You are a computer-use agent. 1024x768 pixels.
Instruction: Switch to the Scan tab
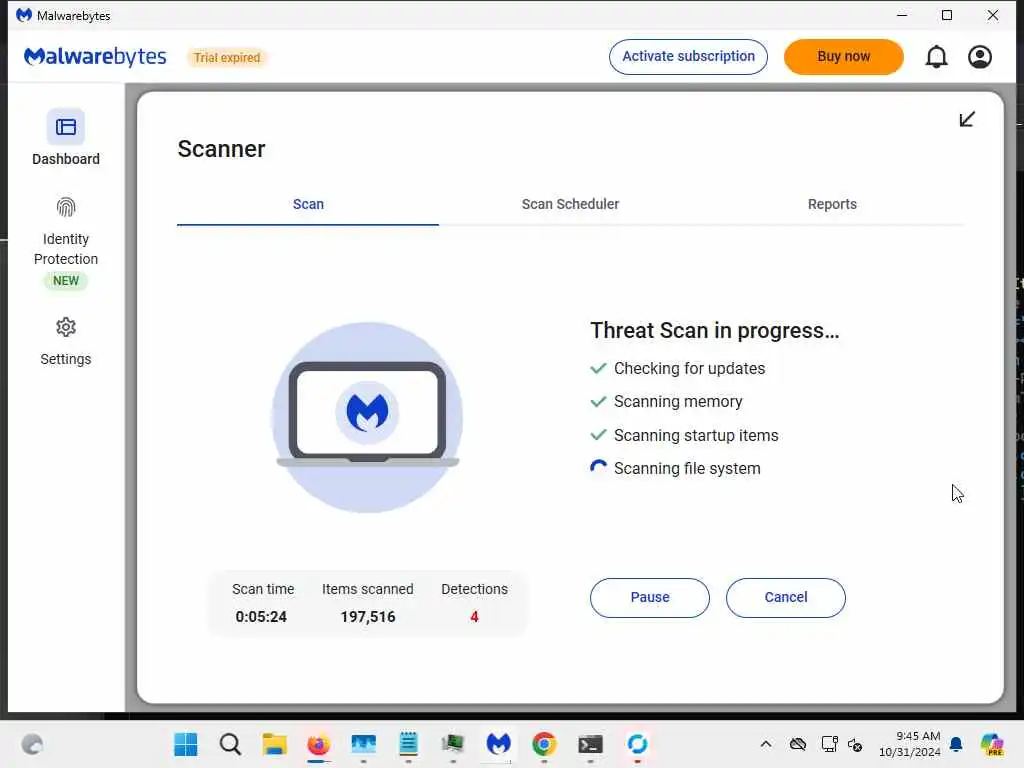[x=308, y=204]
